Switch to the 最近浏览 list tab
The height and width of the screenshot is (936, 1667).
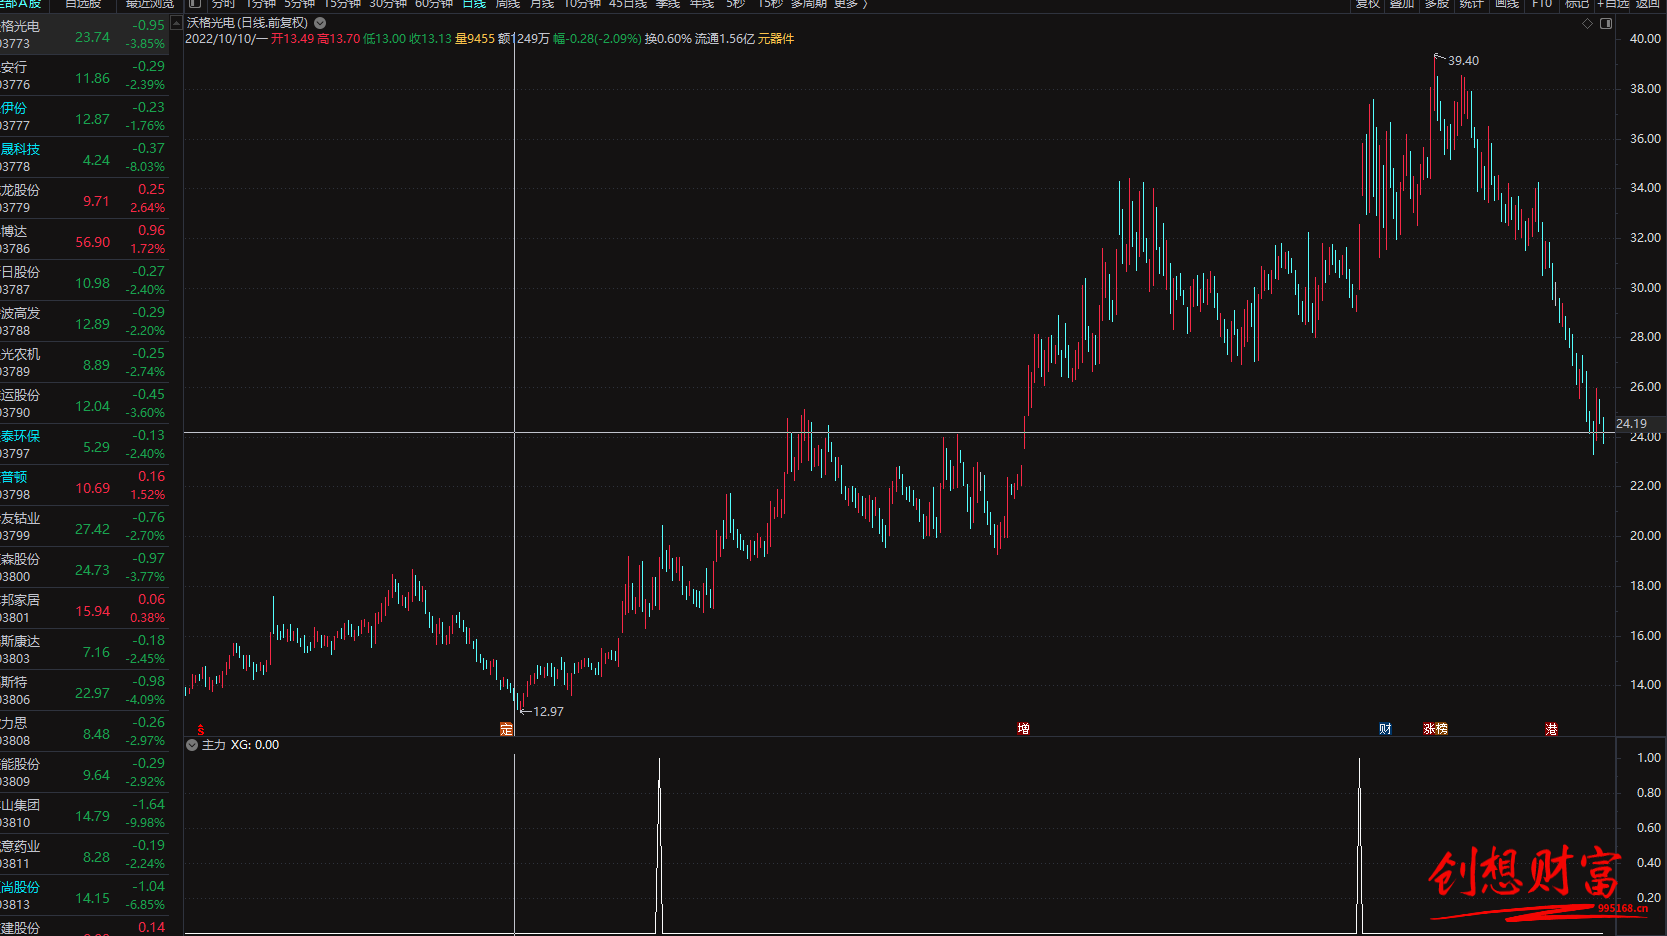point(150,4)
